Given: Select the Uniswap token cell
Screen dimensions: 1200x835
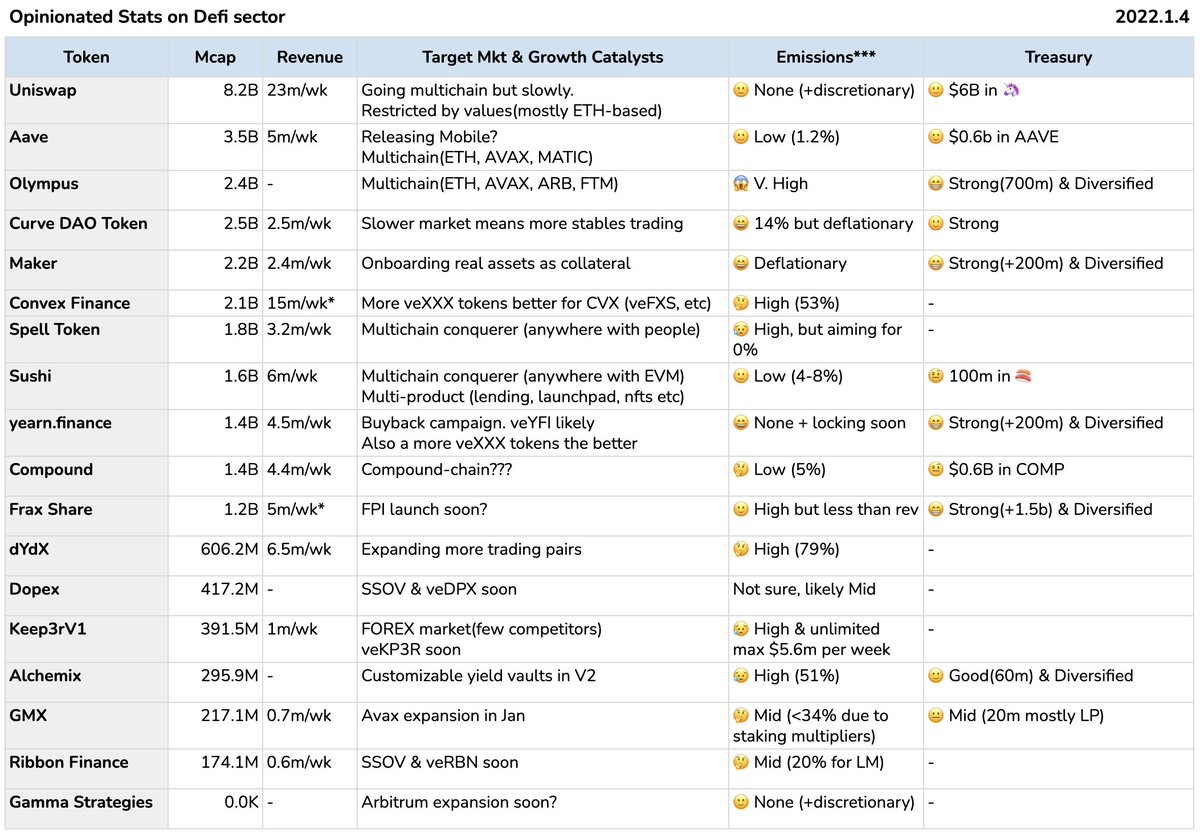Looking at the screenshot, I should [x=86, y=98].
